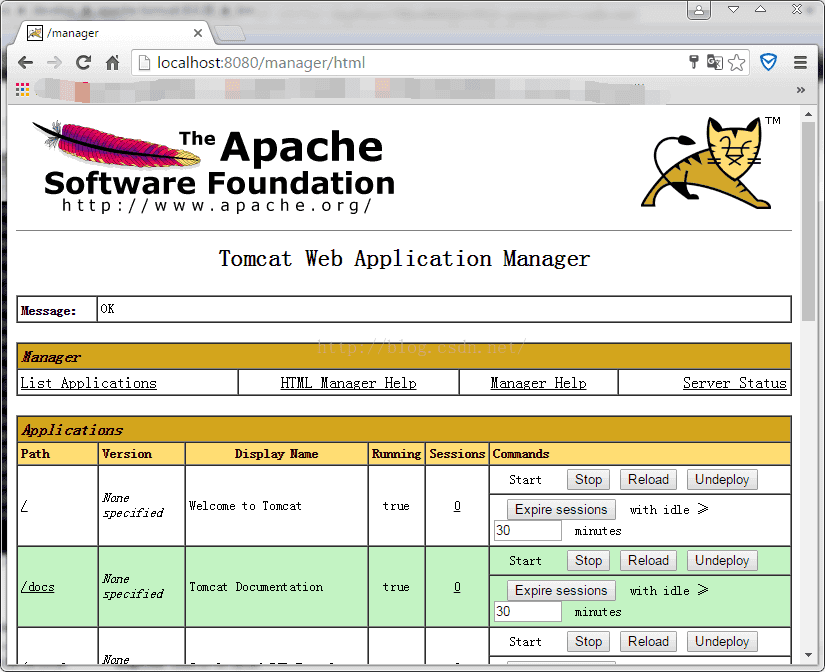Reload the page with the refresh icon
825x672 pixels.
84,63
